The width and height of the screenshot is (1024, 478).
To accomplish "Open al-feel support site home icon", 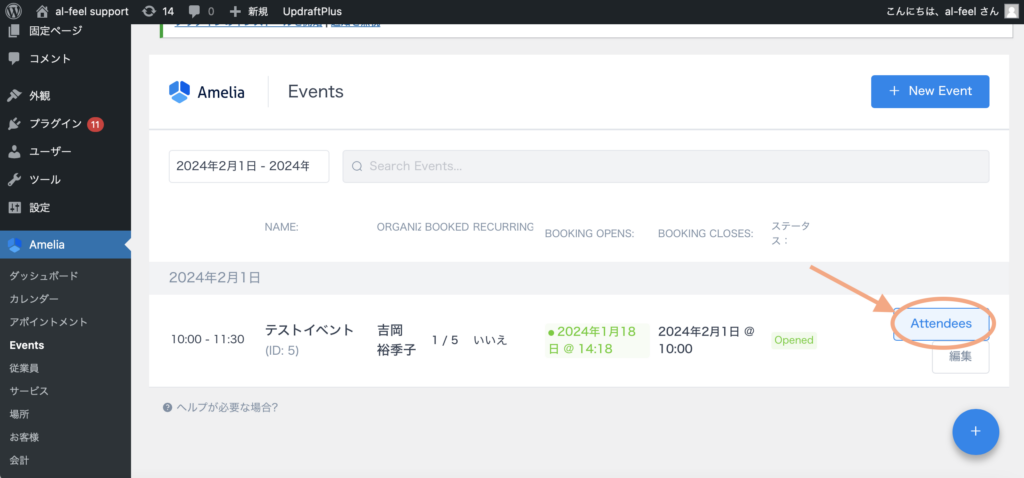I will [x=42, y=11].
